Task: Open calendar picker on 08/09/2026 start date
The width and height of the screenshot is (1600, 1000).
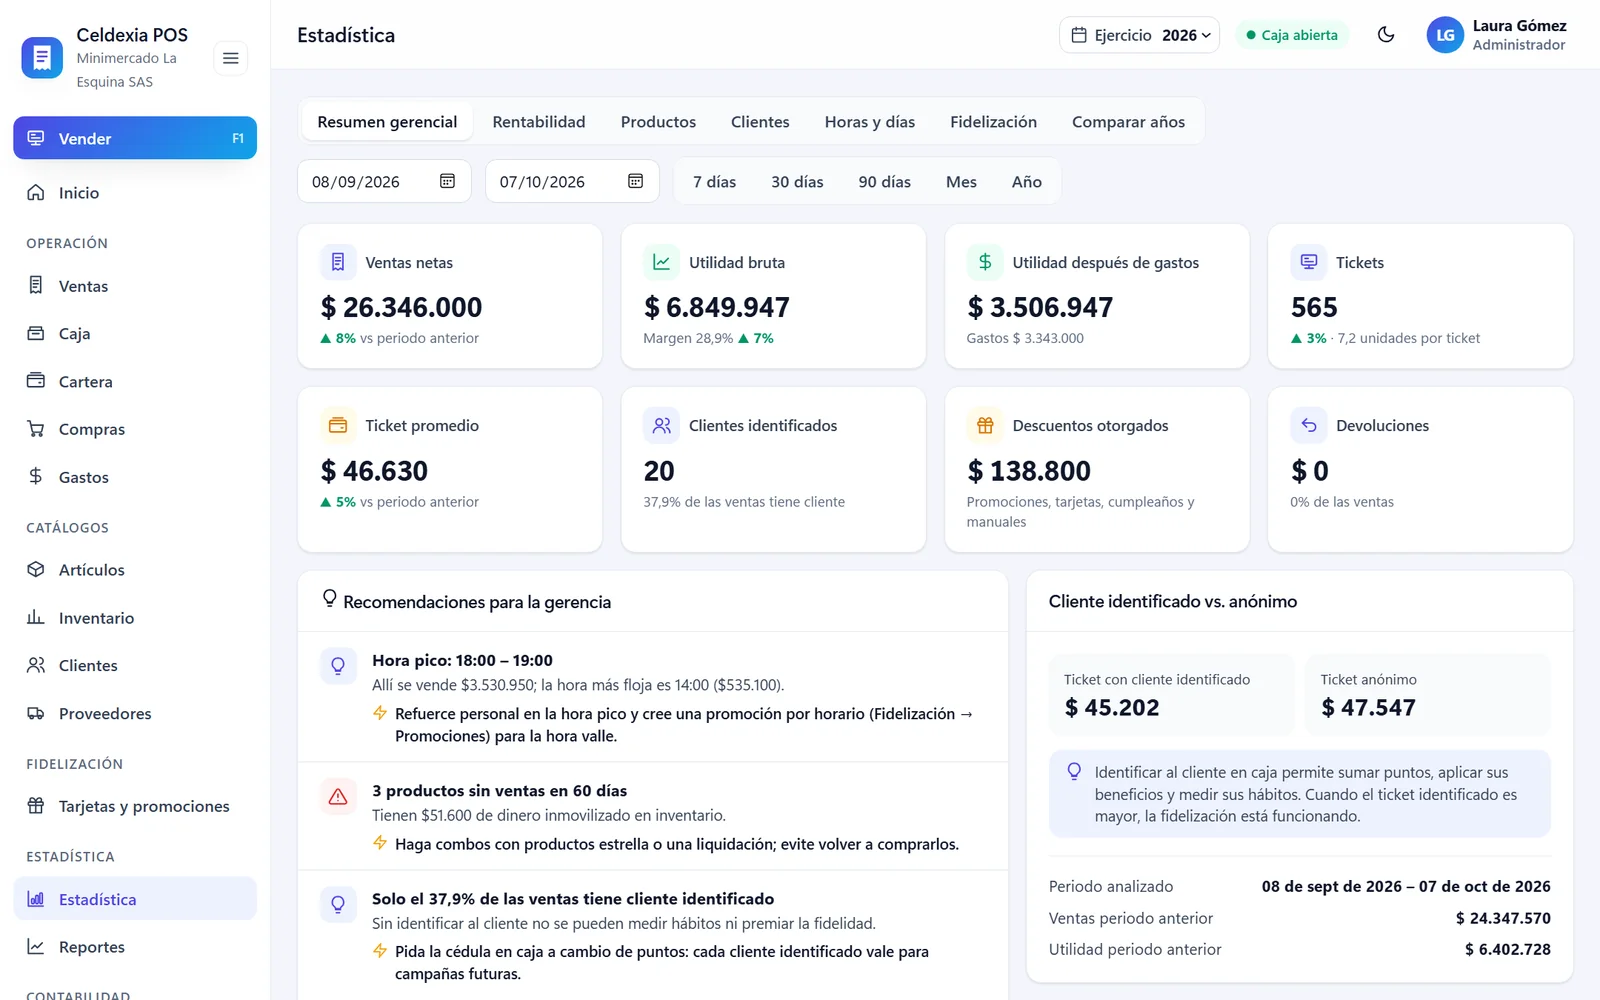Action: 447,181
